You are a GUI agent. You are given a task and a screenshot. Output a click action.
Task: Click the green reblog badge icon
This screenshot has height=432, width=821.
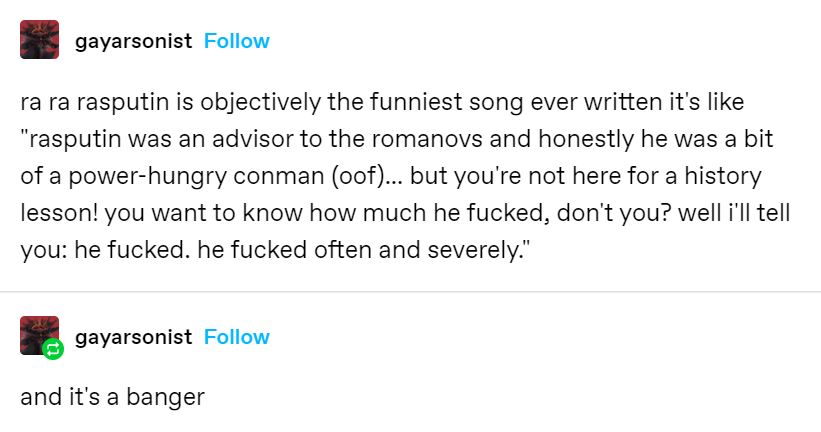pos(52,349)
